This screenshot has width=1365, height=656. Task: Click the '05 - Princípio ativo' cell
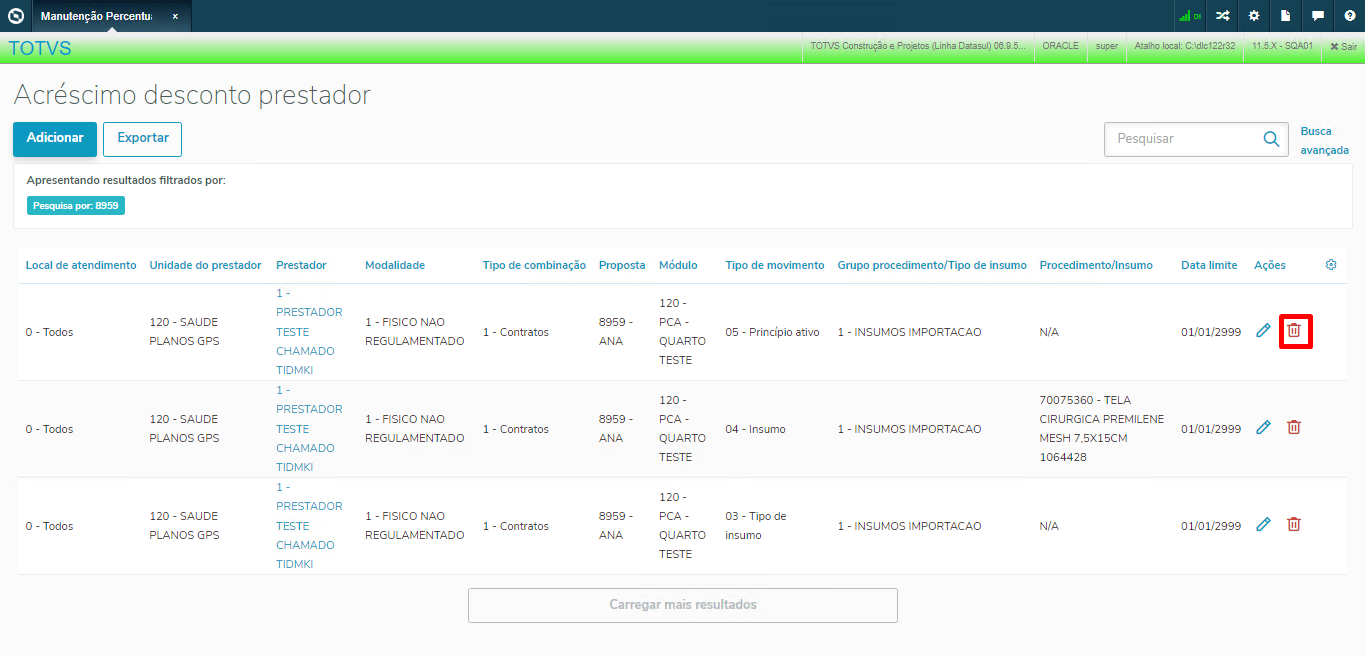772,332
